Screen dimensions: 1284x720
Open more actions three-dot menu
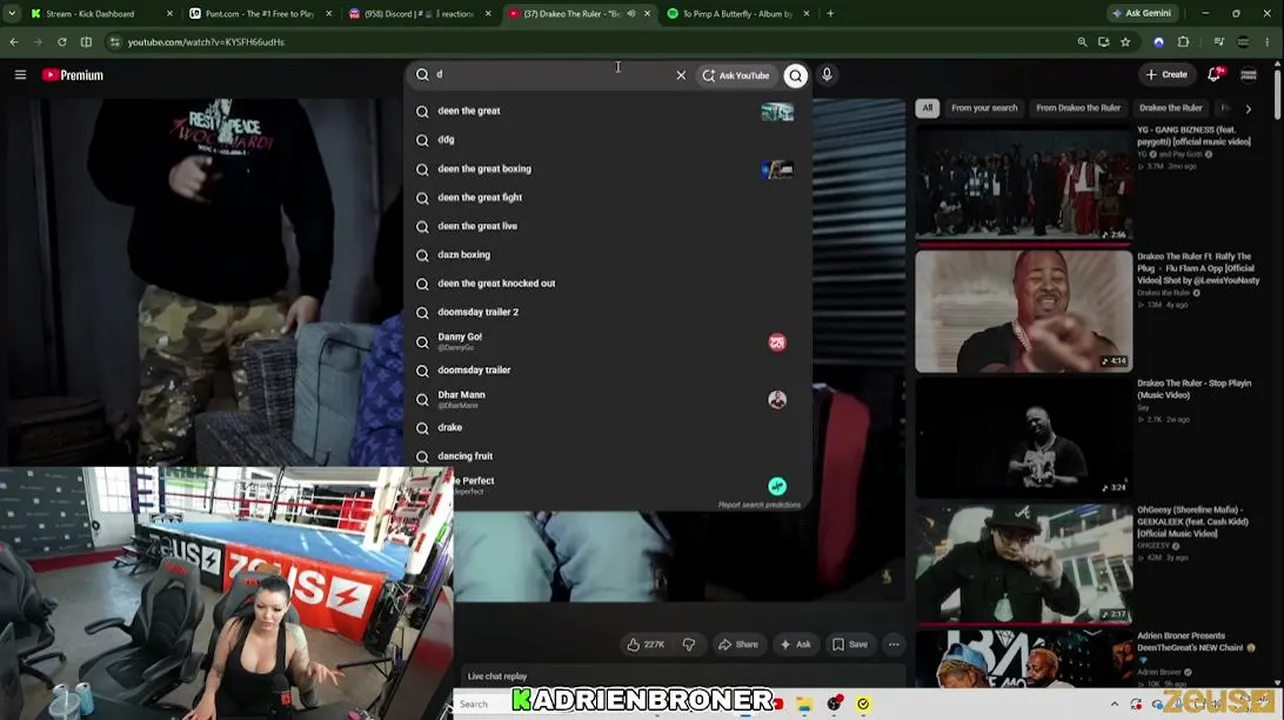pos(894,645)
